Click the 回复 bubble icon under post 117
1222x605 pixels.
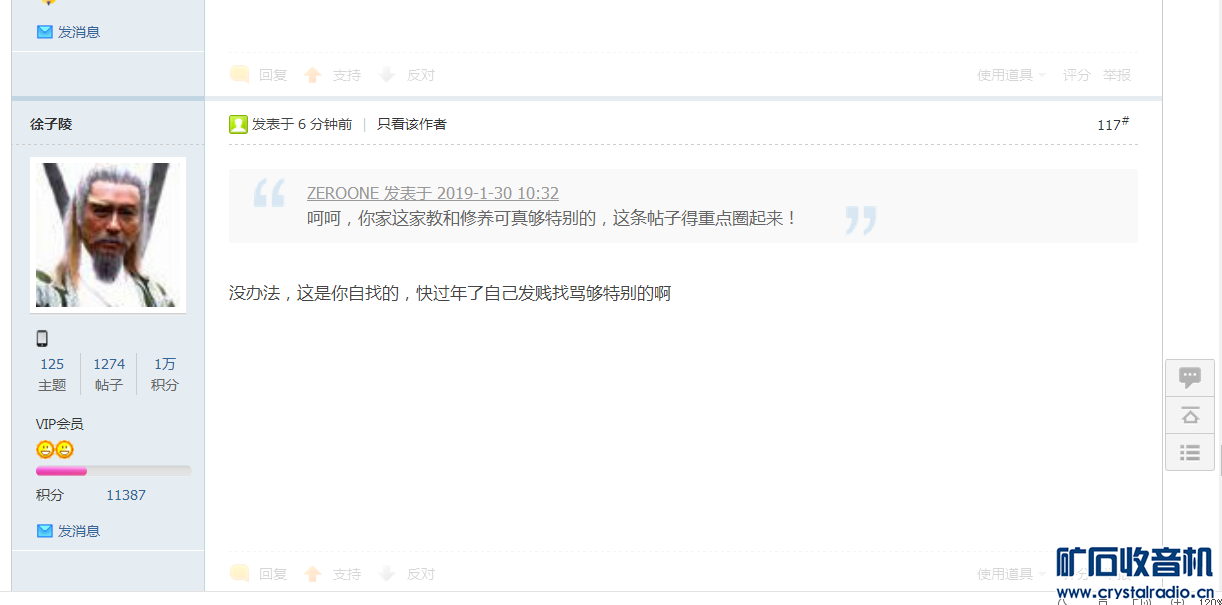coord(239,574)
